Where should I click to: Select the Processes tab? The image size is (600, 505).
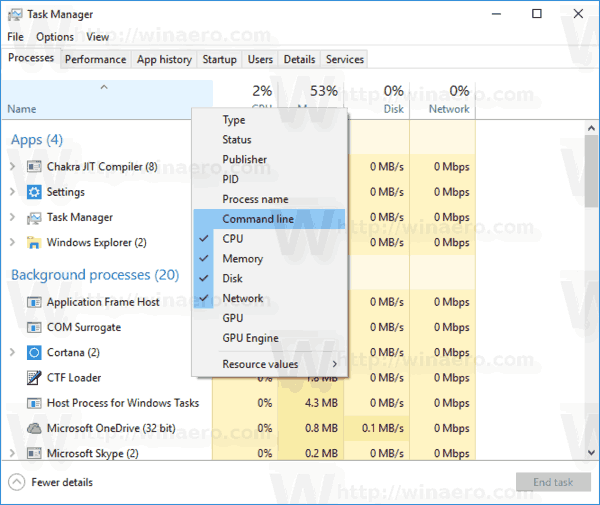[31, 58]
